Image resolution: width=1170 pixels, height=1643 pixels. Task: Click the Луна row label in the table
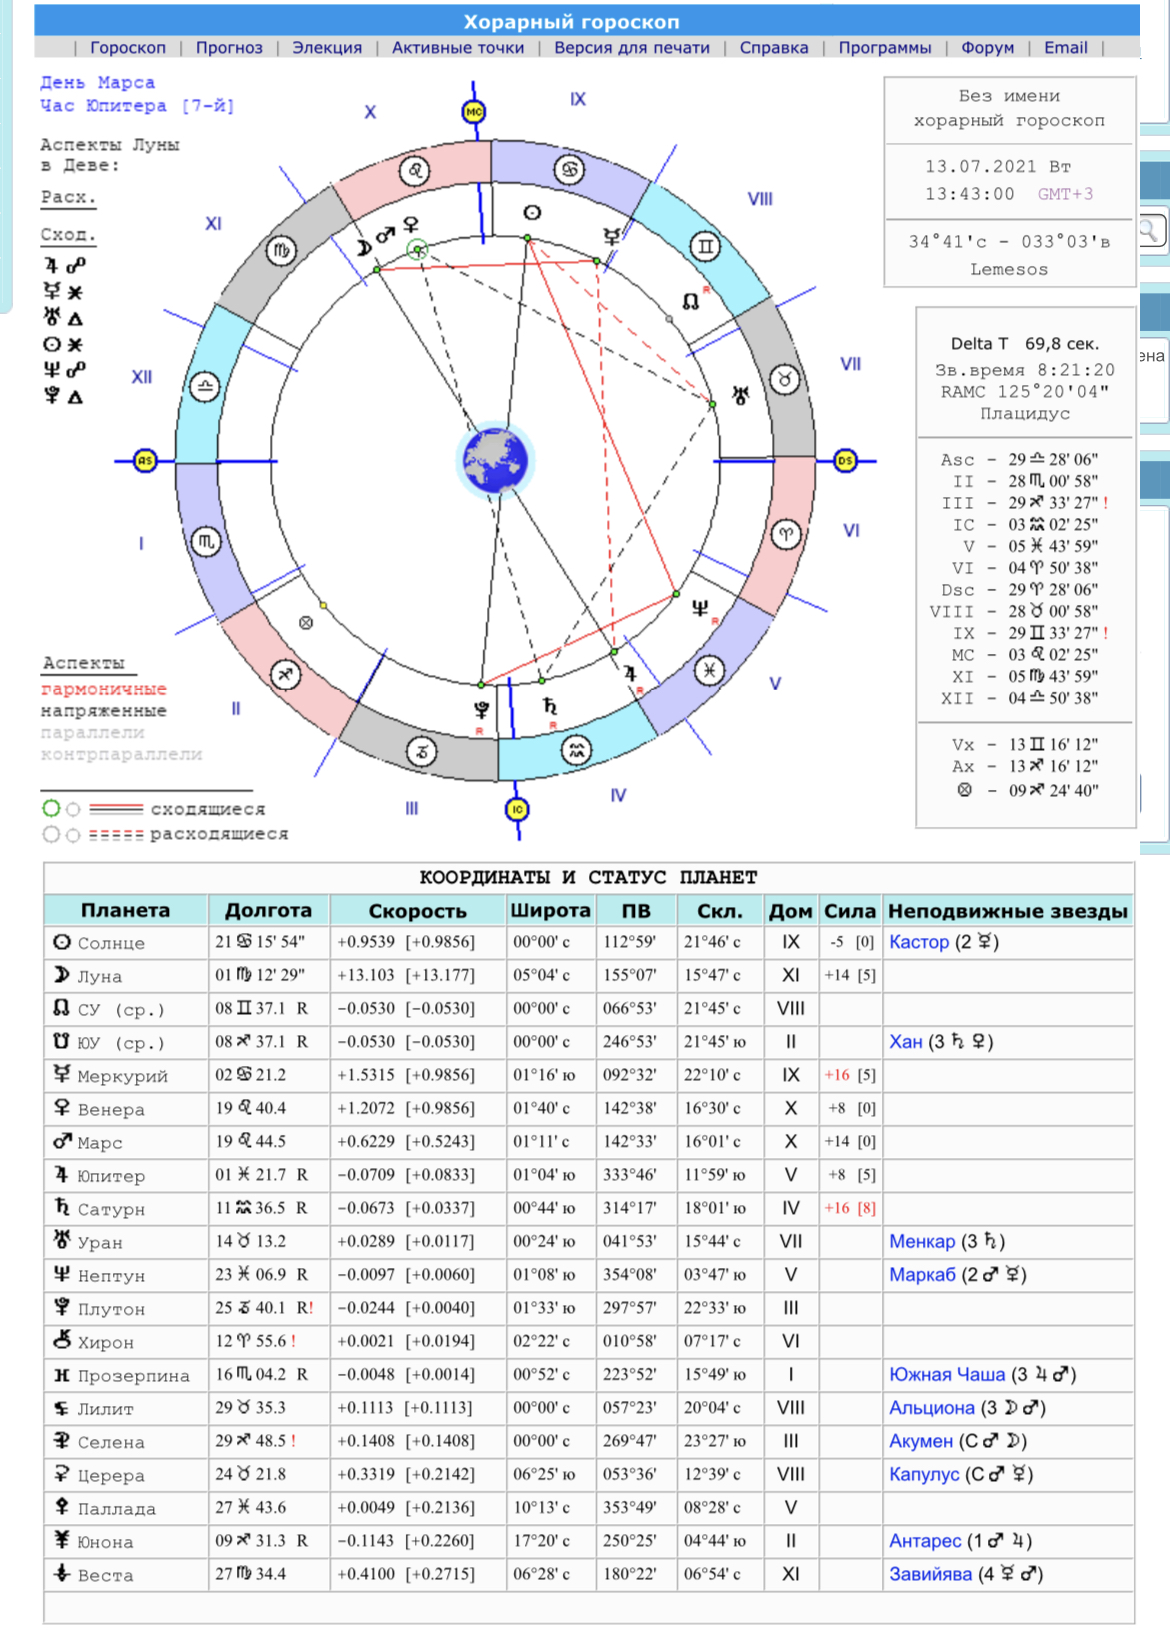[x=100, y=976]
